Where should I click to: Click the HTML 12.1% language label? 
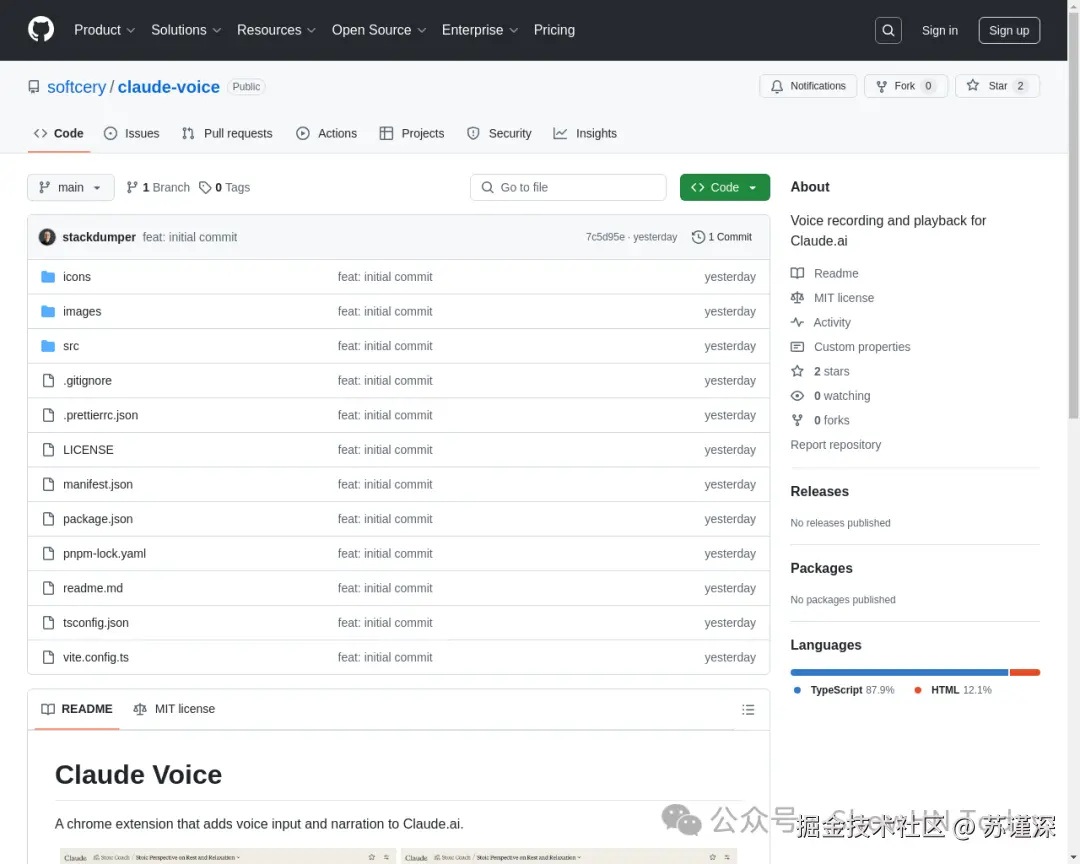coord(953,690)
